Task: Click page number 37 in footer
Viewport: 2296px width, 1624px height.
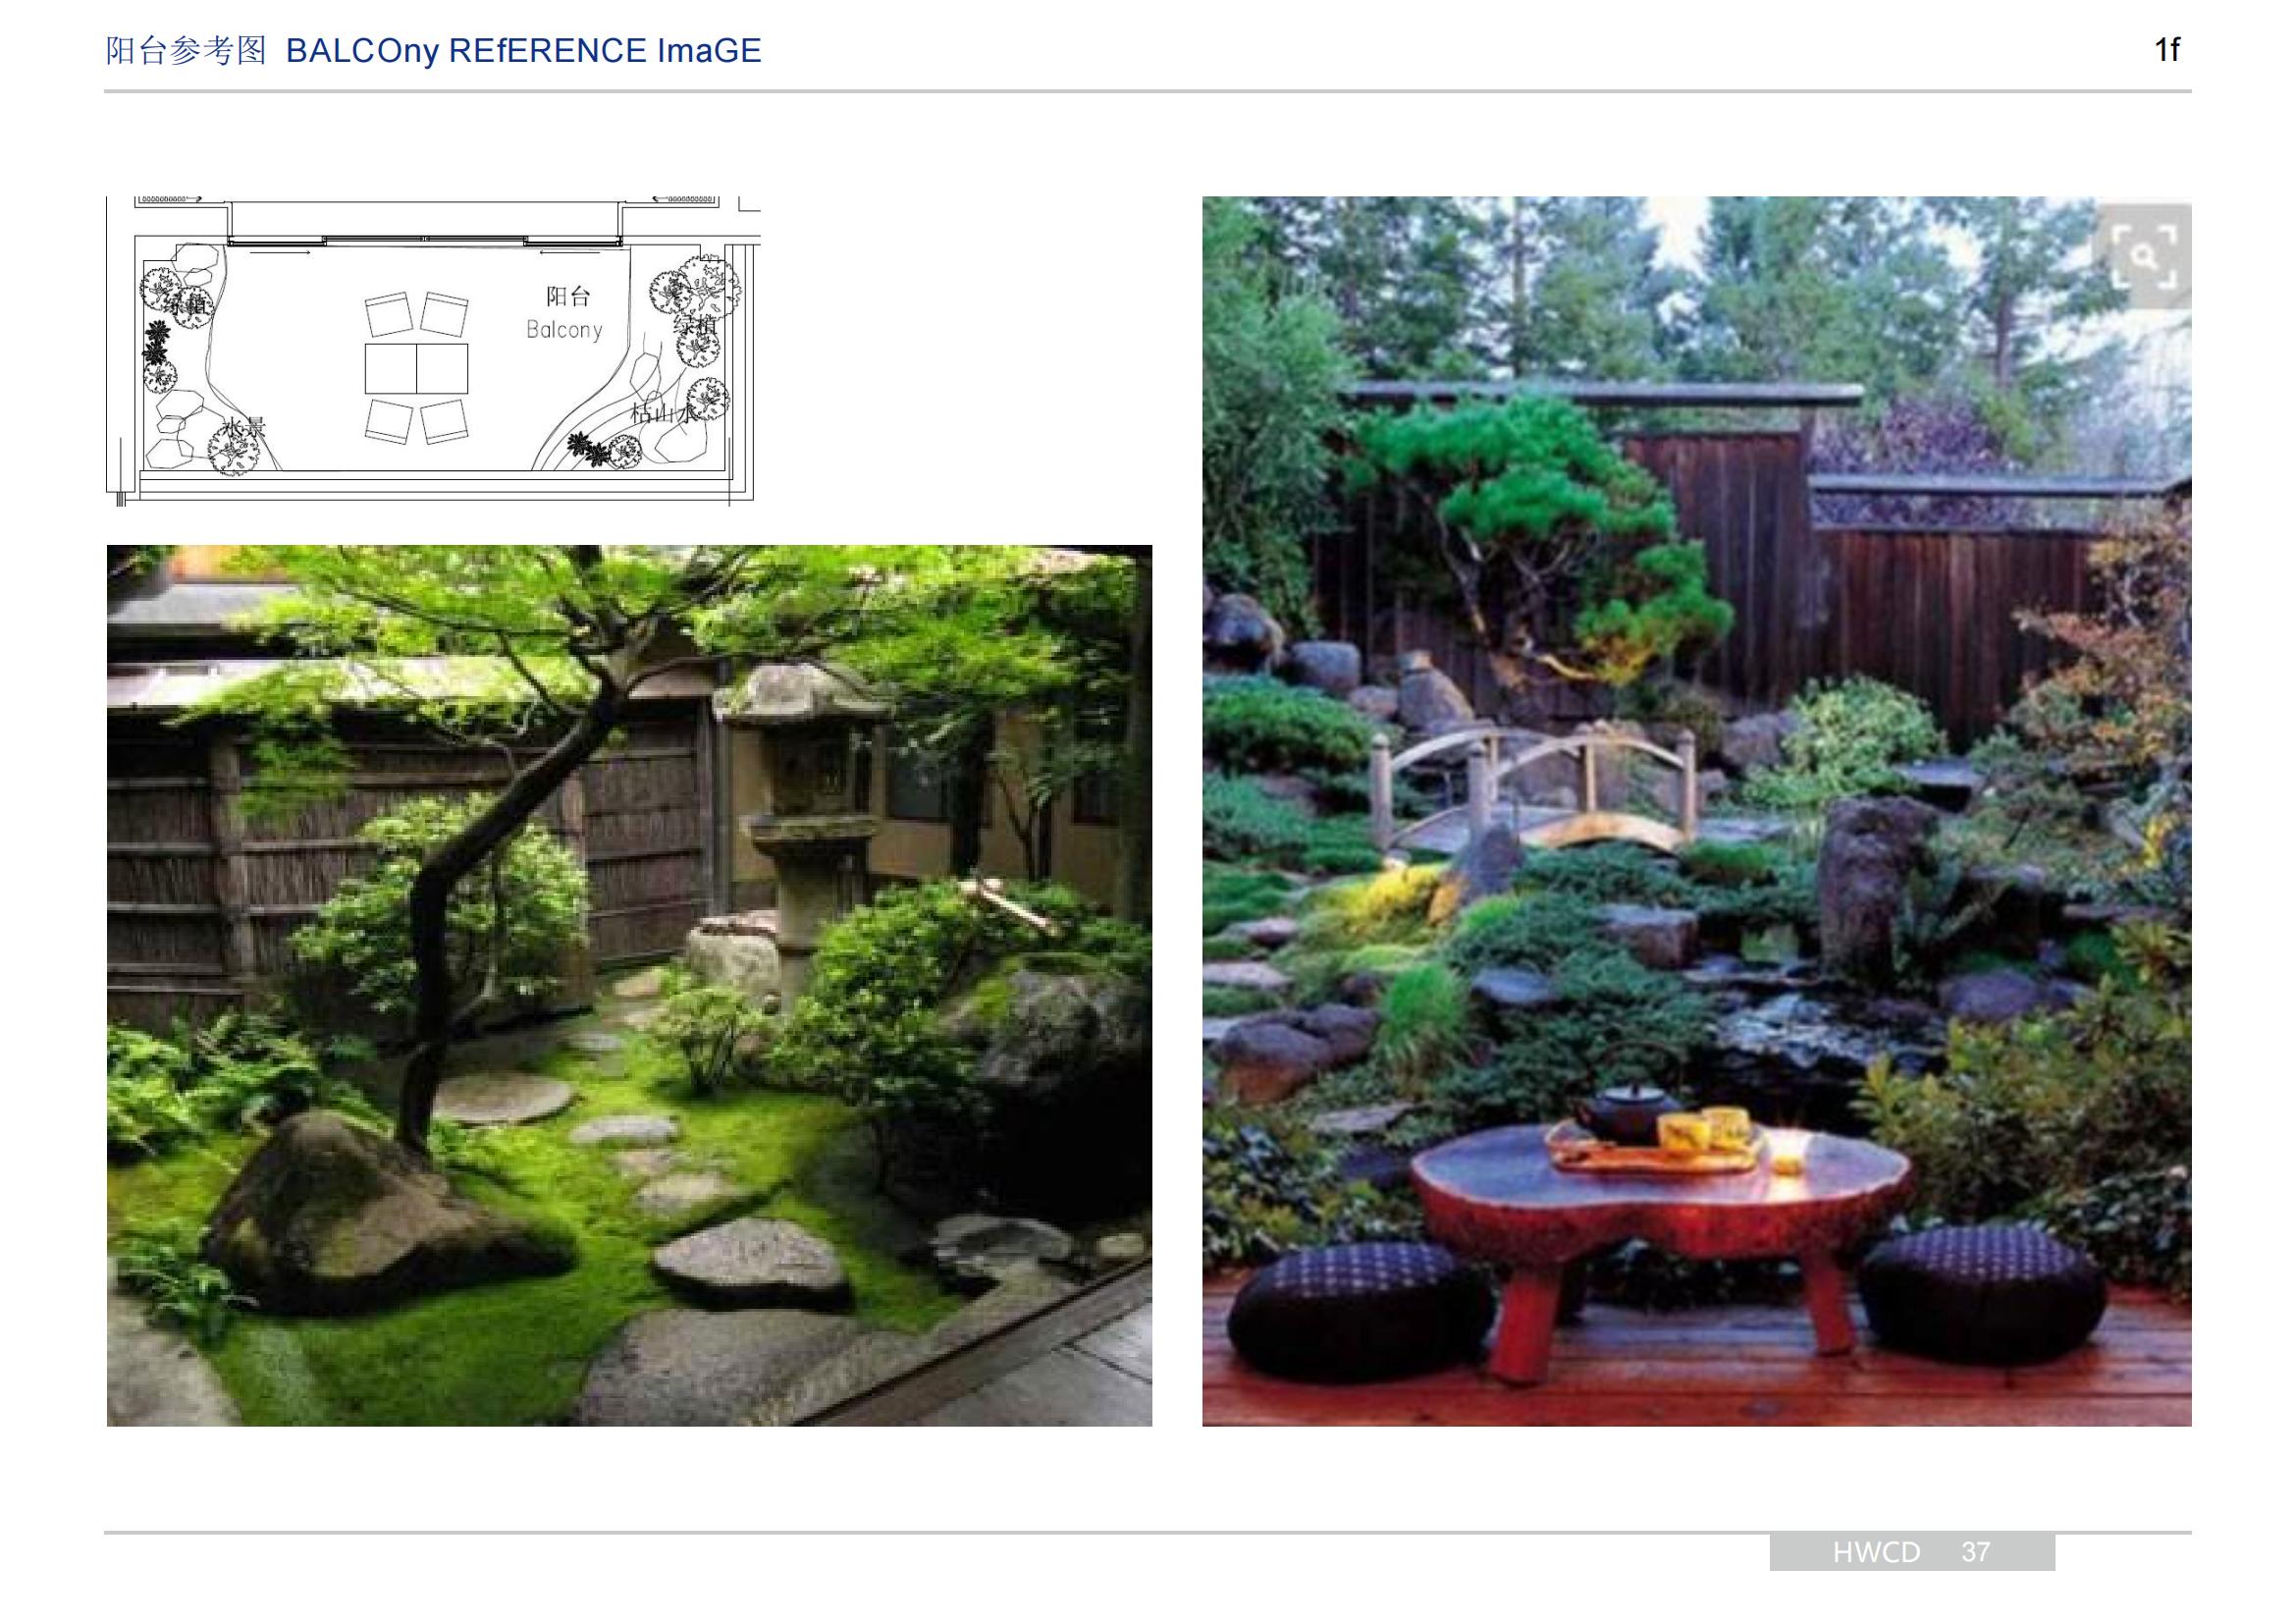Action: click(x=1975, y=1552)
